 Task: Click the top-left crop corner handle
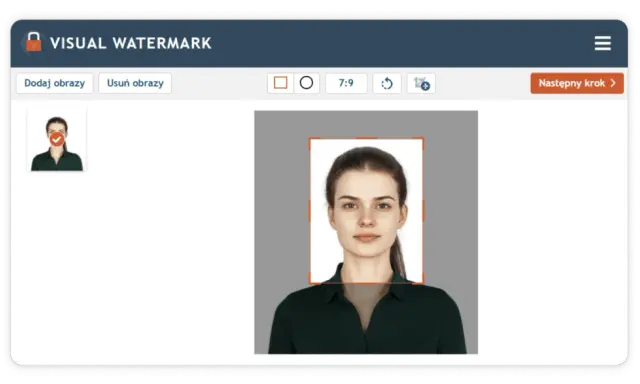[x=310, y=139]
